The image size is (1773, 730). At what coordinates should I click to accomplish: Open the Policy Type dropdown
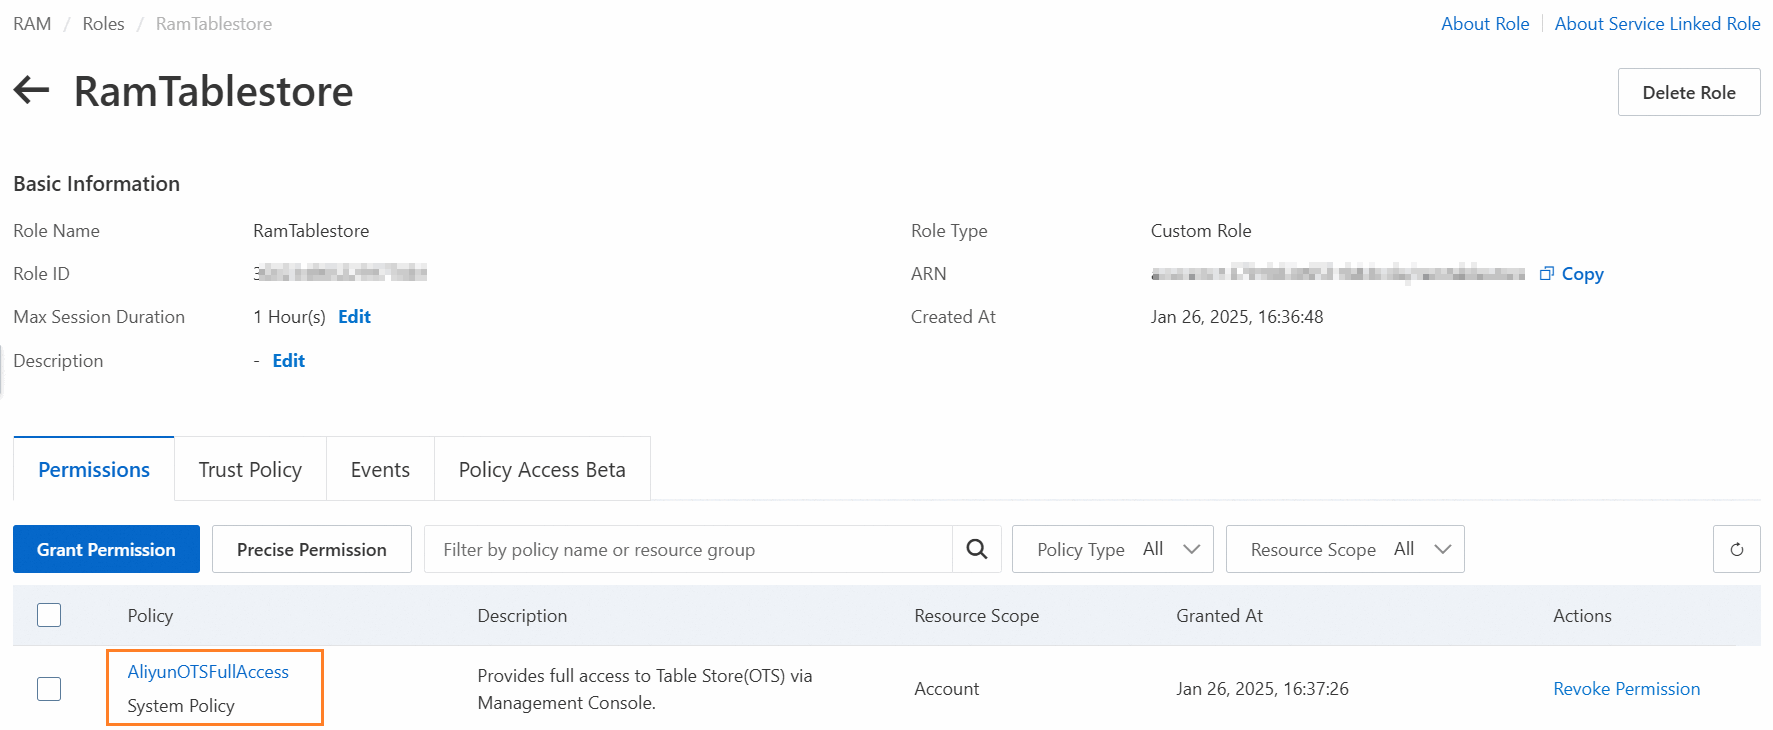pyautogui.click(x=1112, y=549)
